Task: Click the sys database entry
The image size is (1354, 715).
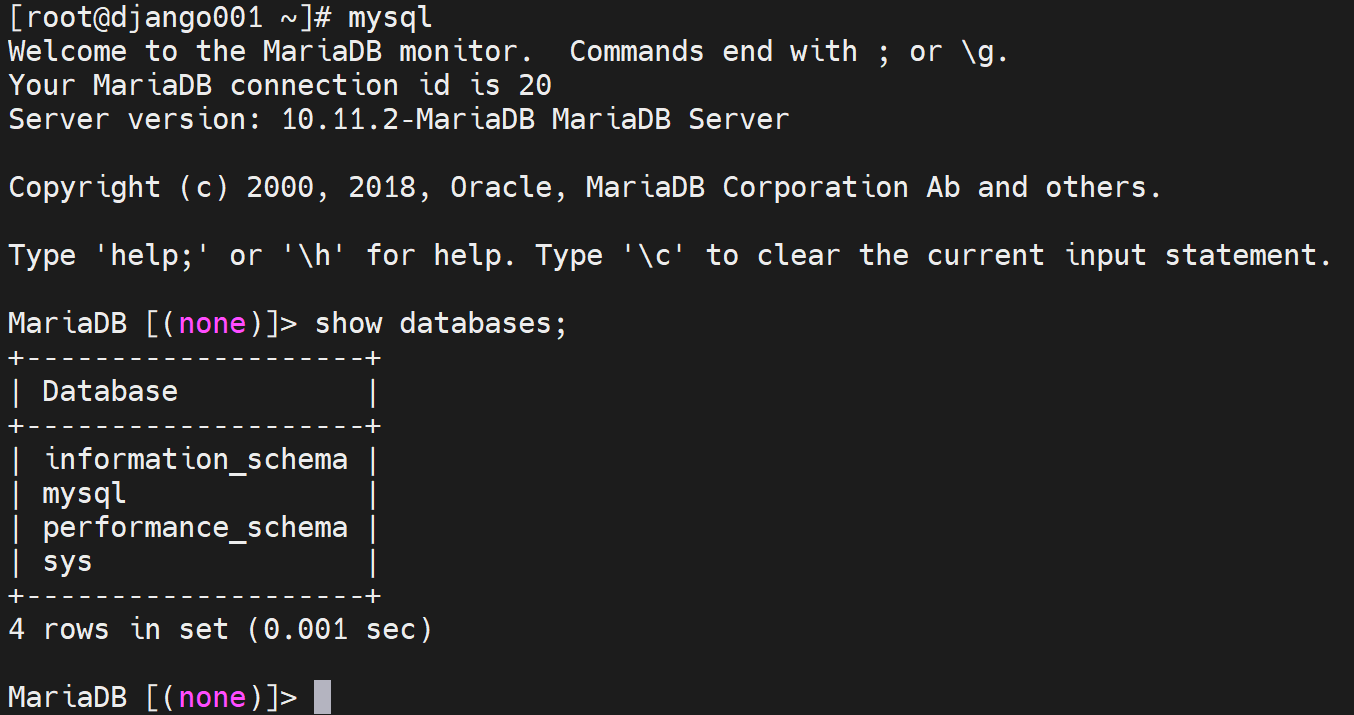Action: tap(67, 562)
